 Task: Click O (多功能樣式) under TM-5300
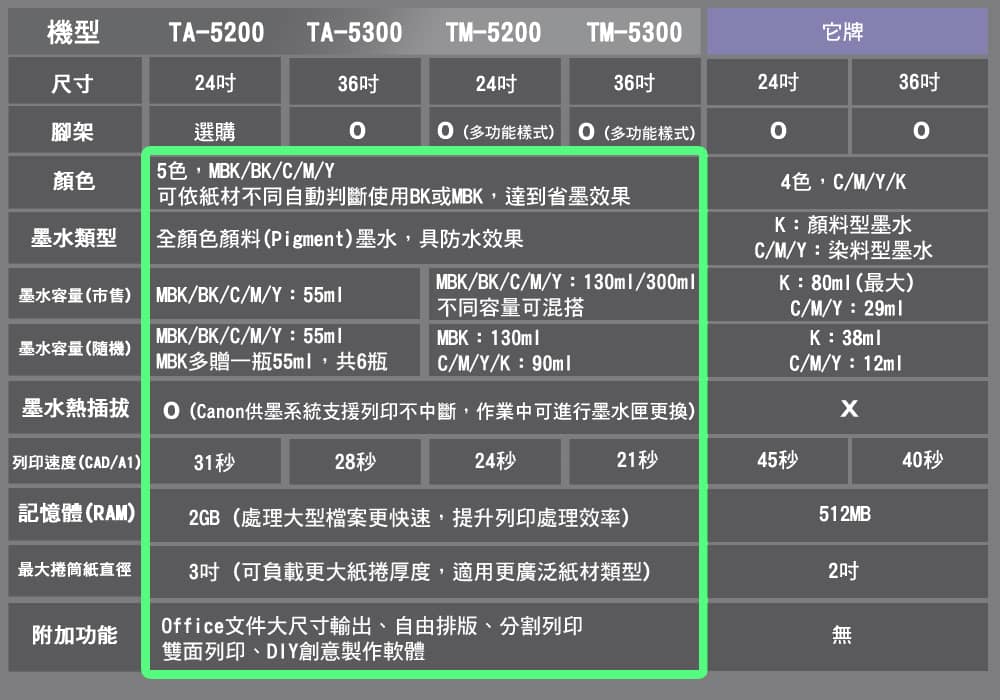635,131
